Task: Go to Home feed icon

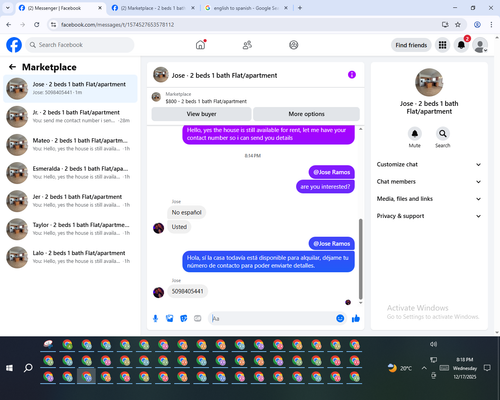Action: [200, 45]
